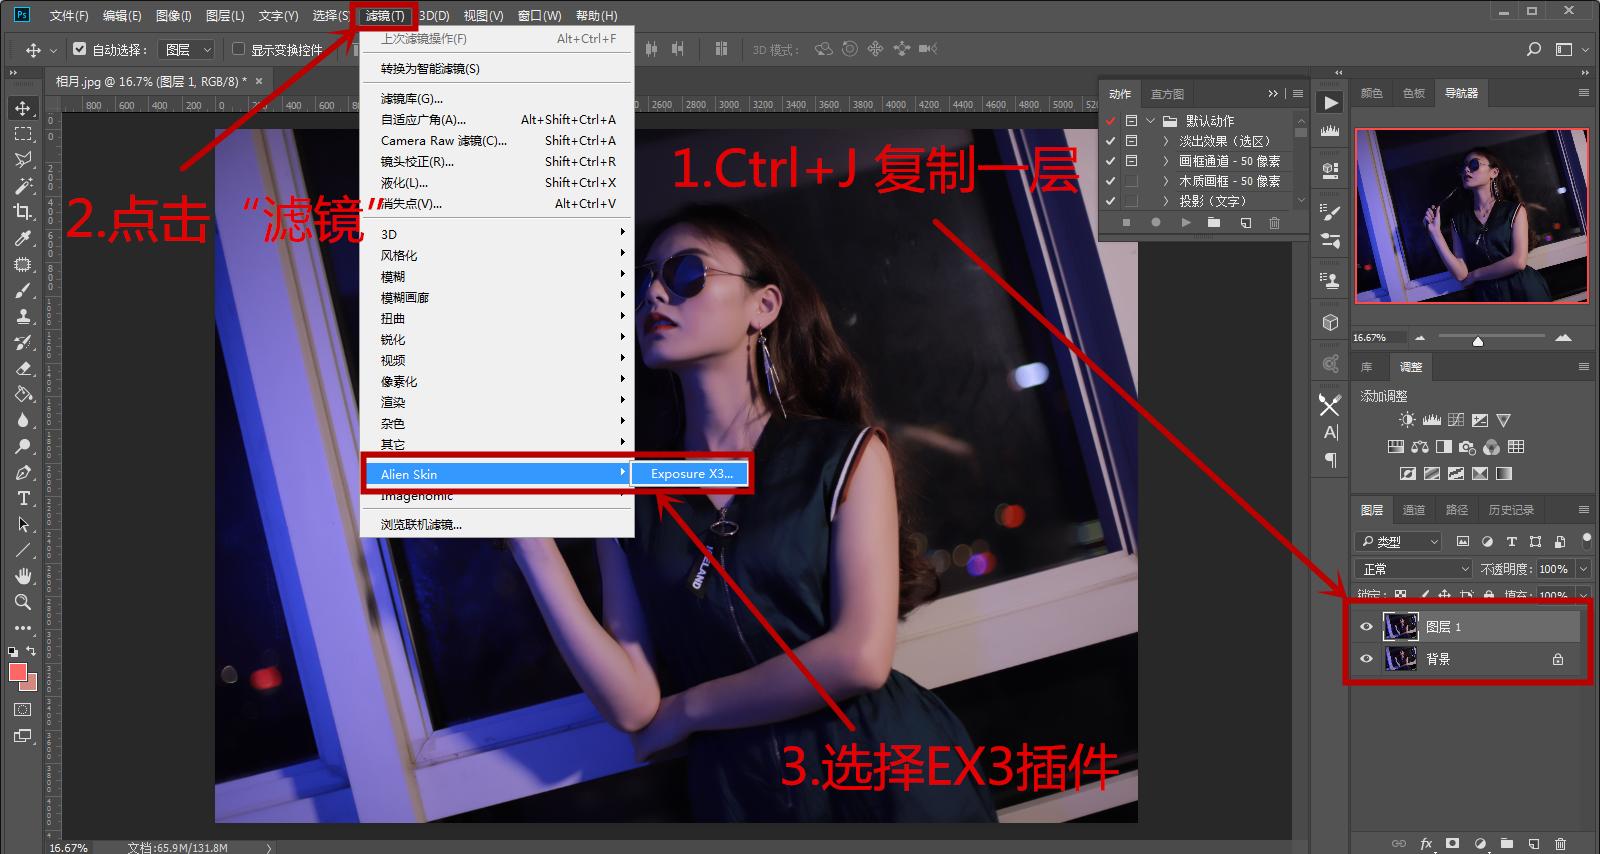Switch to the 通道 tab
Viewport: 1600px width, 854px height.
(1413, 510)
